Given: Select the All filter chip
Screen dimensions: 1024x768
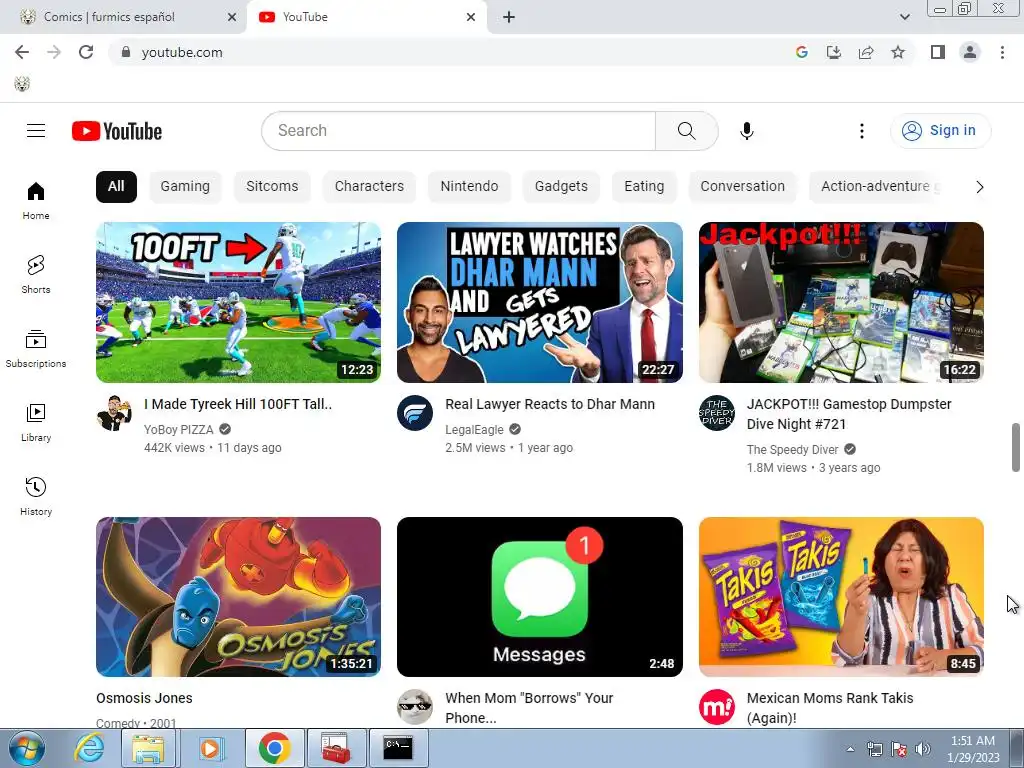Looking at the screenshot, I should [x=116, y=187].
